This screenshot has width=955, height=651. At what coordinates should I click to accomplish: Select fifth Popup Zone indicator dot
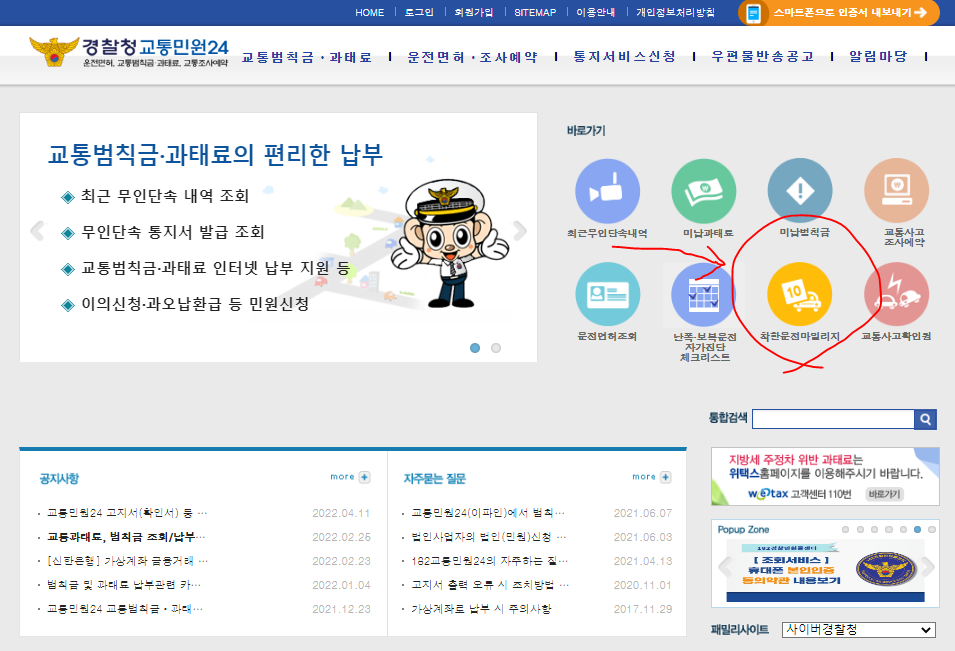[x=903, y=529]
